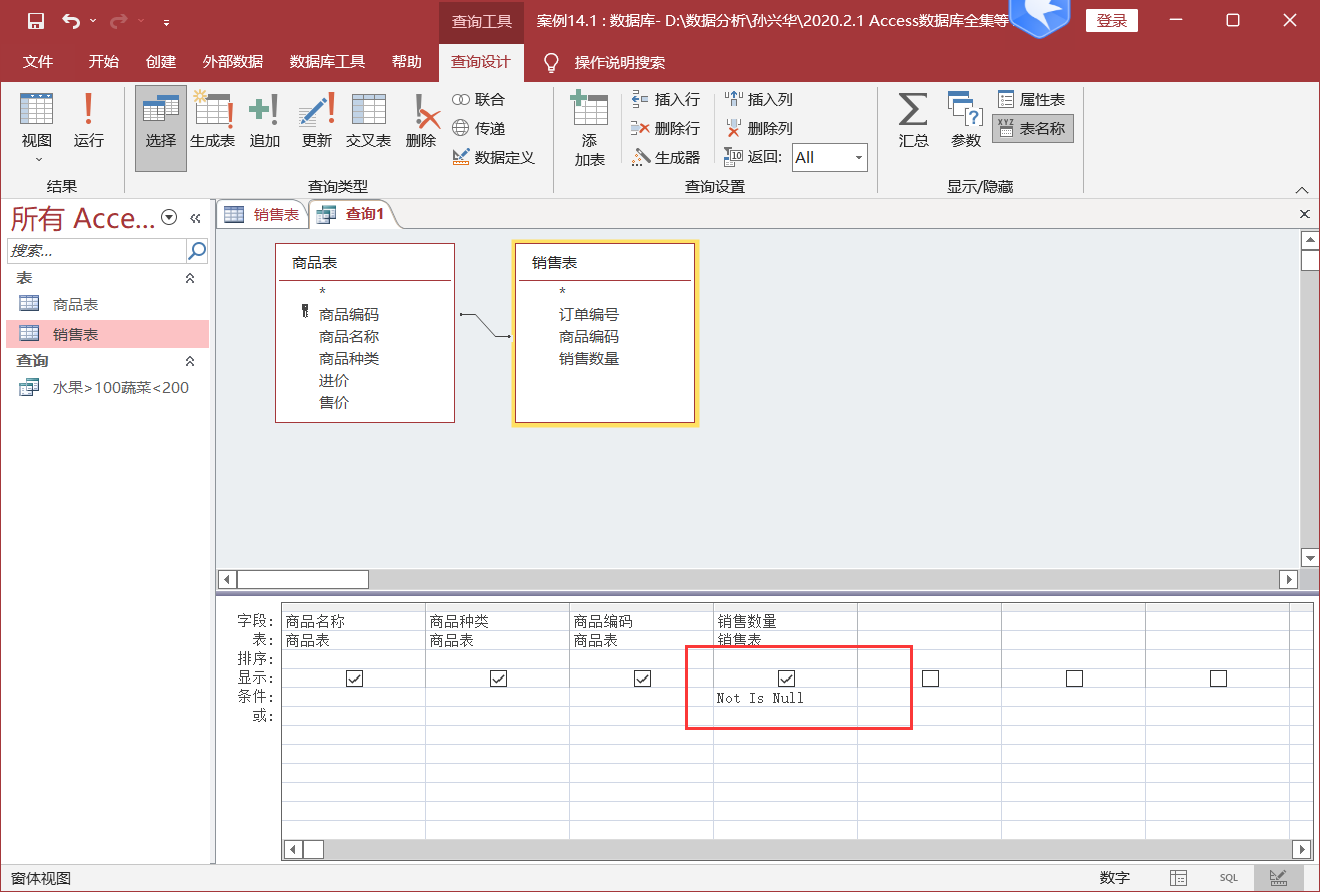Click the horizontal scrollbar of table pane
The width and height of the screenshot is (1320, 892).
(758, 579)
